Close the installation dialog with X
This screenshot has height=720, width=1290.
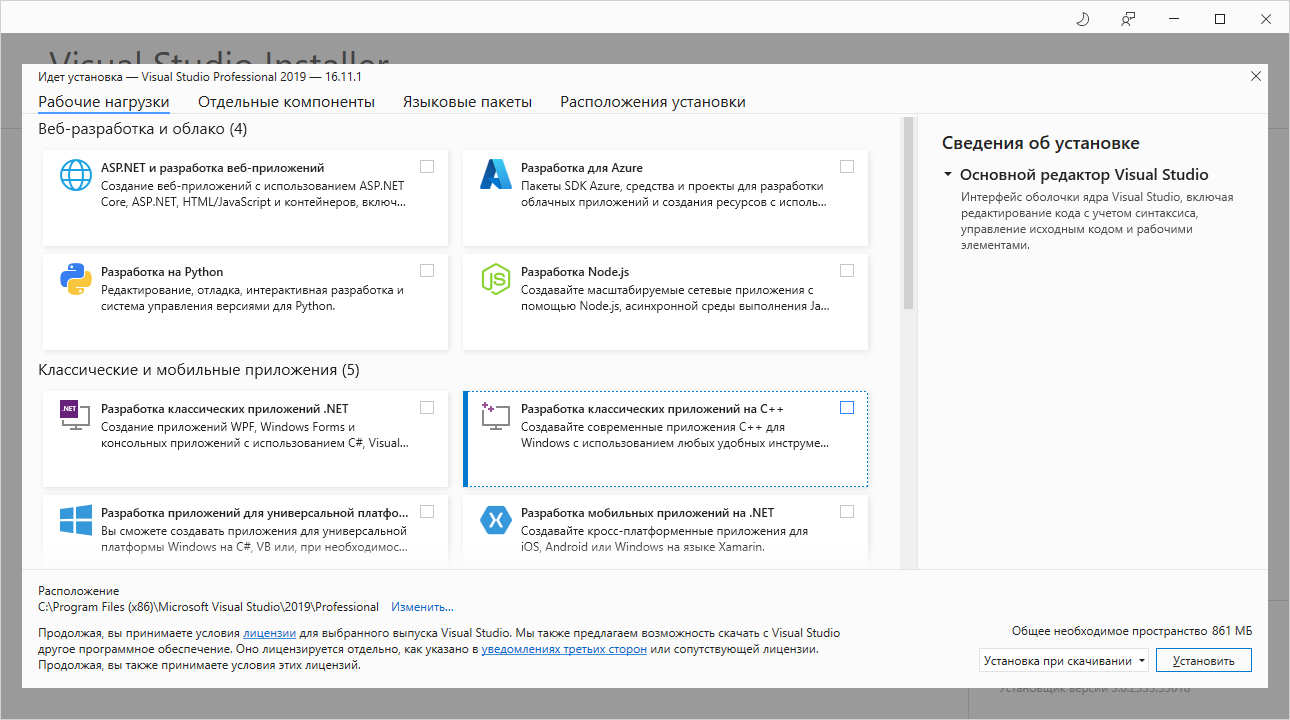1256,76
